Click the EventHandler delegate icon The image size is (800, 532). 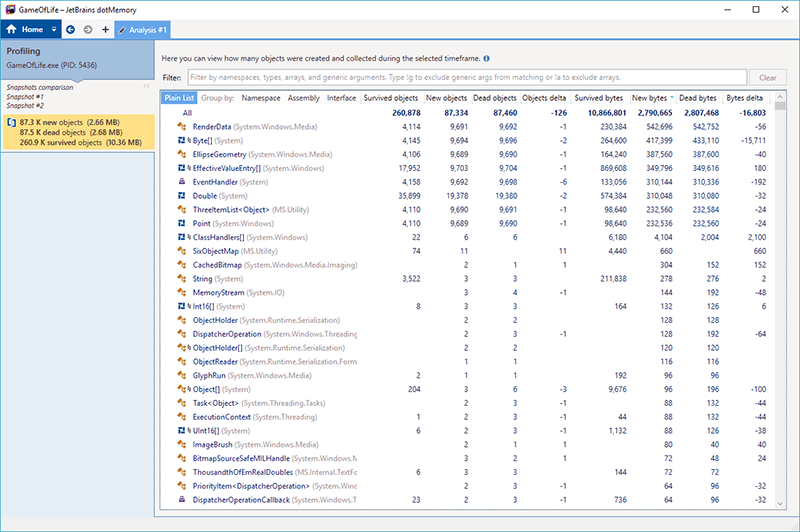pyautogui.click(x=184, y=184)
